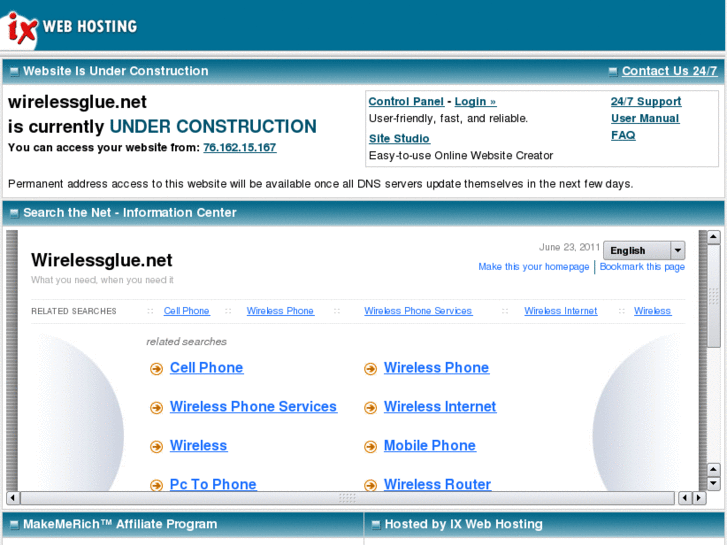Click small icon next to Contact Us 24/7

click(612, 71)
